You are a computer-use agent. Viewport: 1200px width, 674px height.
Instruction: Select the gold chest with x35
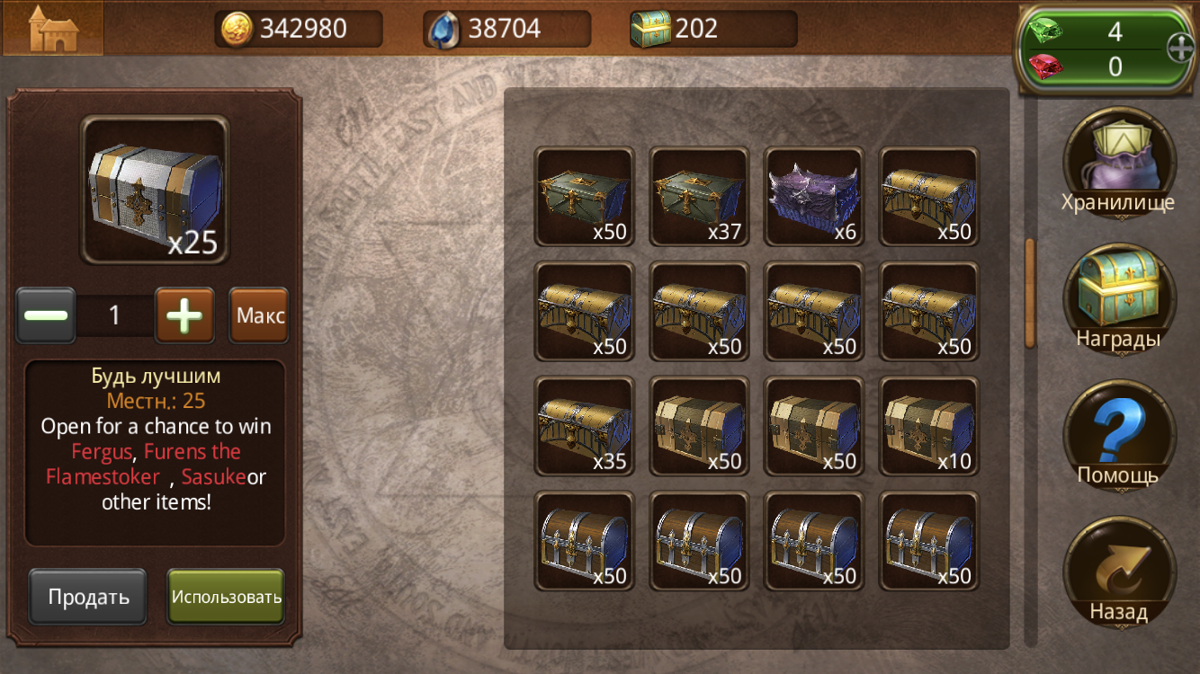click(584, 426)
